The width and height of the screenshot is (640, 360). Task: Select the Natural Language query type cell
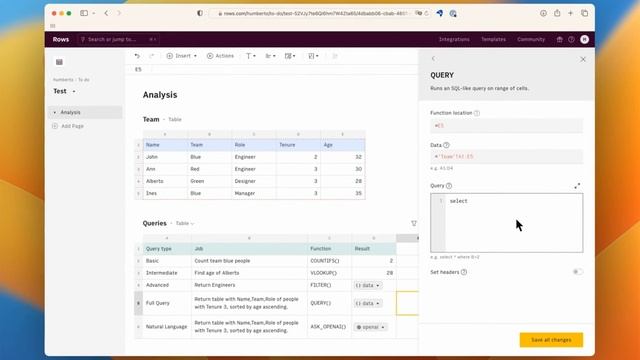pos(167,327)
